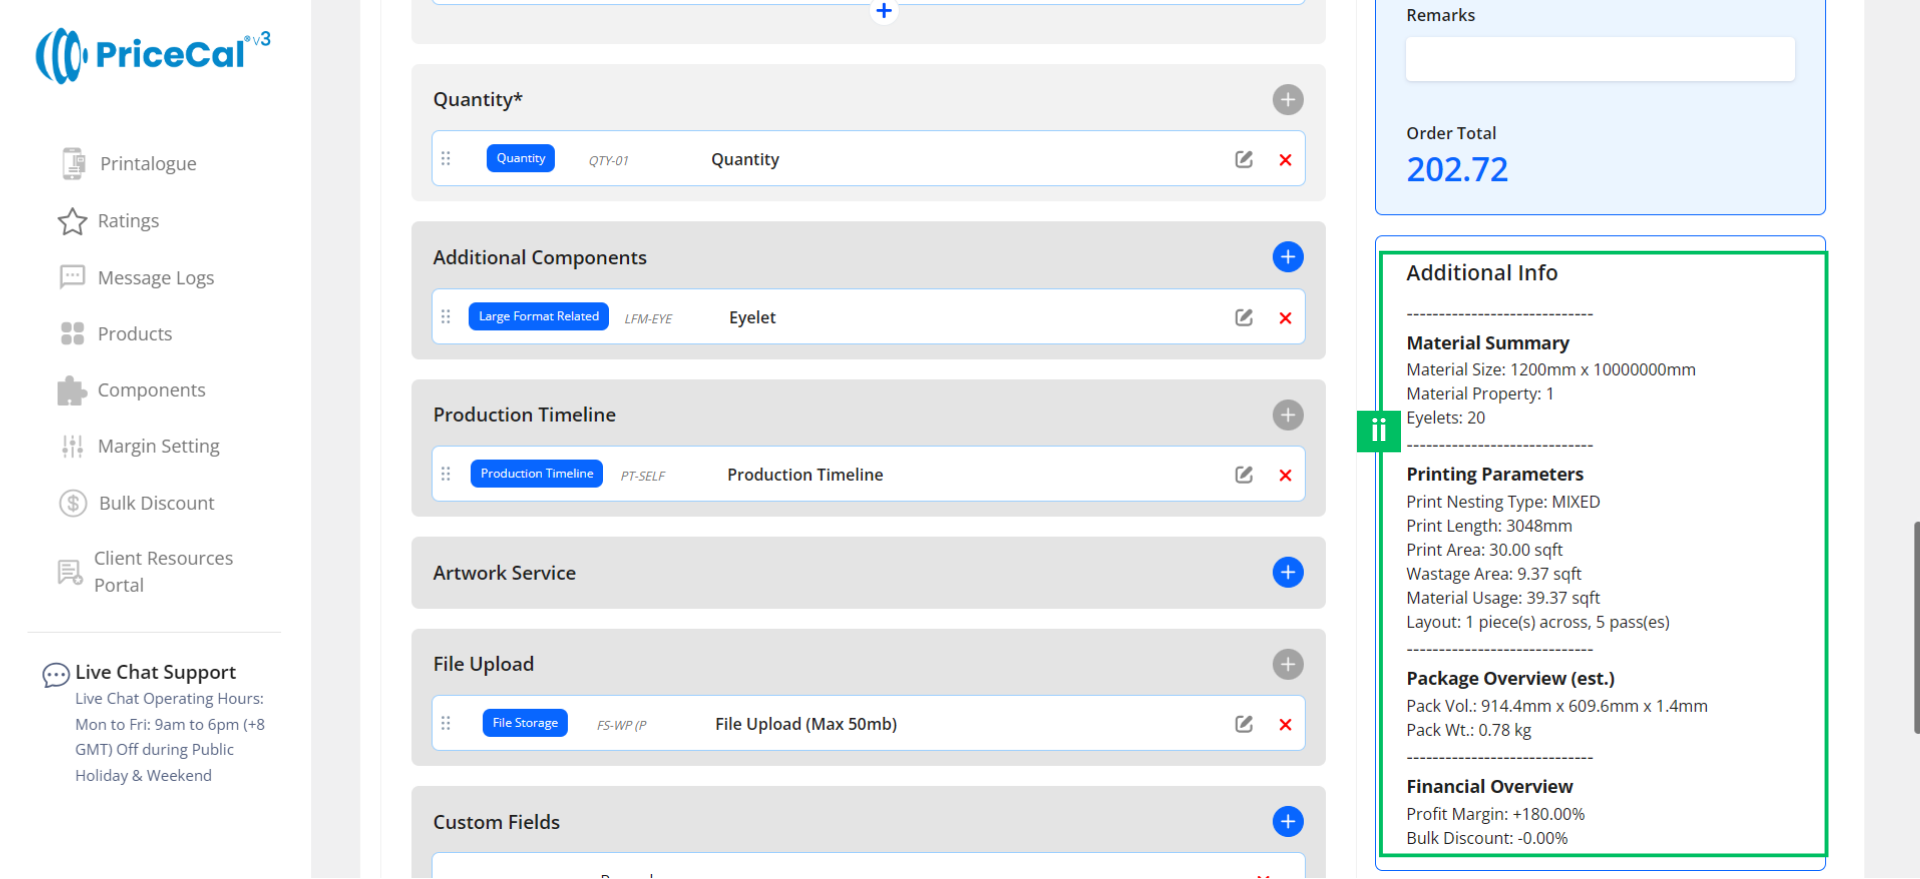
Task: Delete the File Upload component
Action: [x=1285, y=725]
